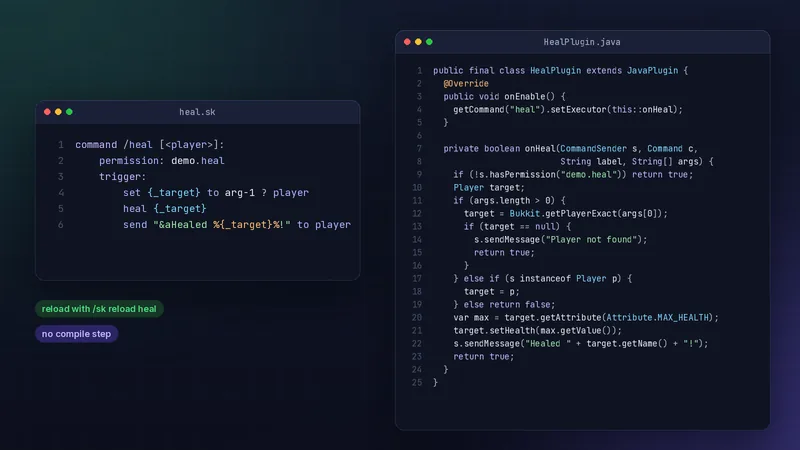Screen dimensions: 800x450
Task: Click the 'Player target;' declaration line
Action: tap(489, 188)
